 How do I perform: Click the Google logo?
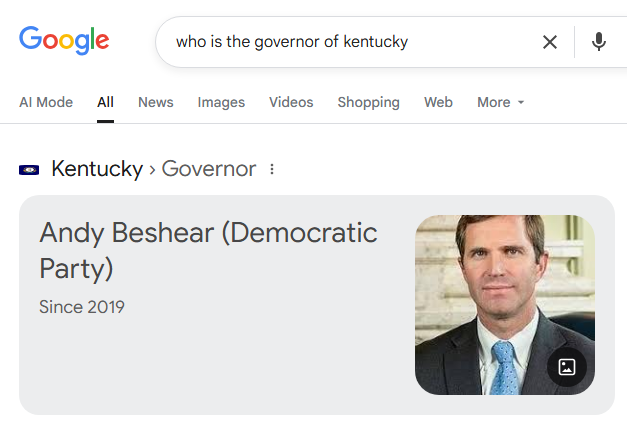(x=64, y=41)
